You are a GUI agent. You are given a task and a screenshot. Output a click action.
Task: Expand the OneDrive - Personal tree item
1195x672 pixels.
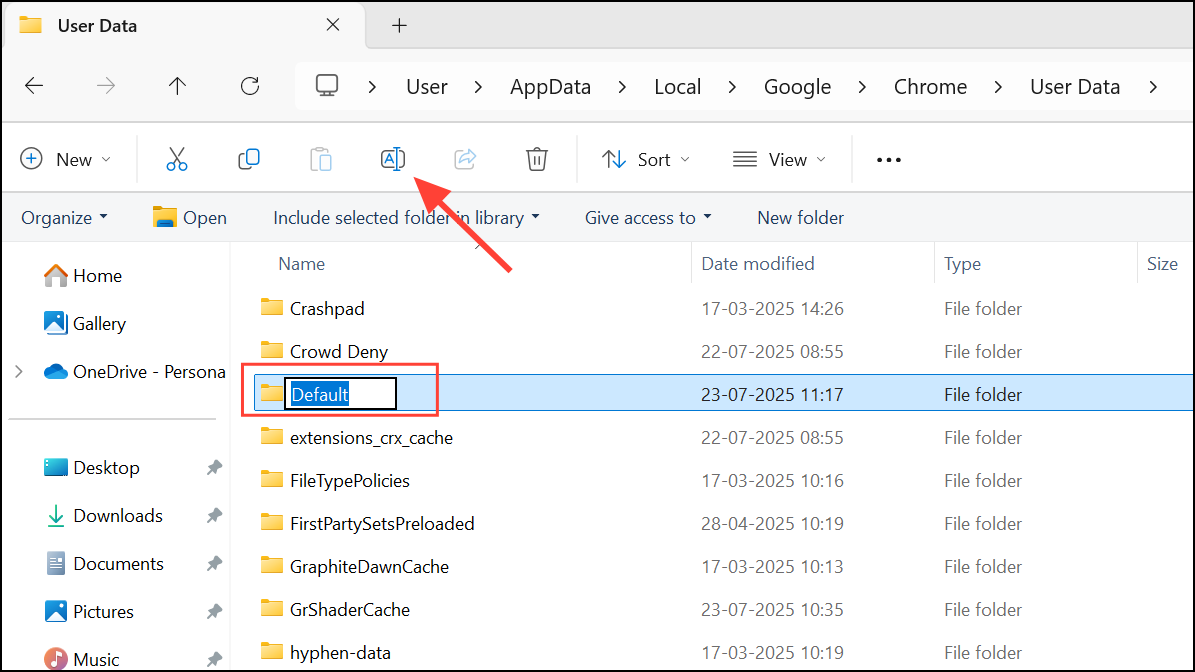click(19, 371)
